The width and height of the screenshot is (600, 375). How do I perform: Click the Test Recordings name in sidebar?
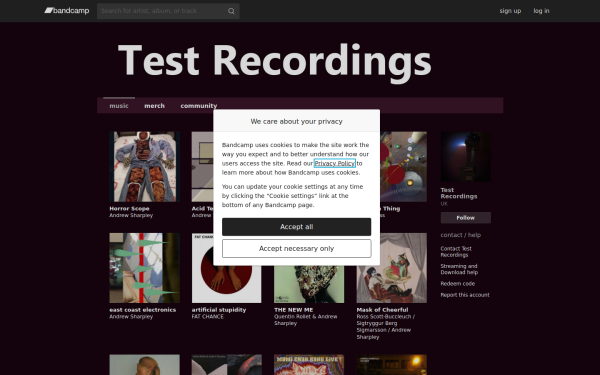coord(459,193)
